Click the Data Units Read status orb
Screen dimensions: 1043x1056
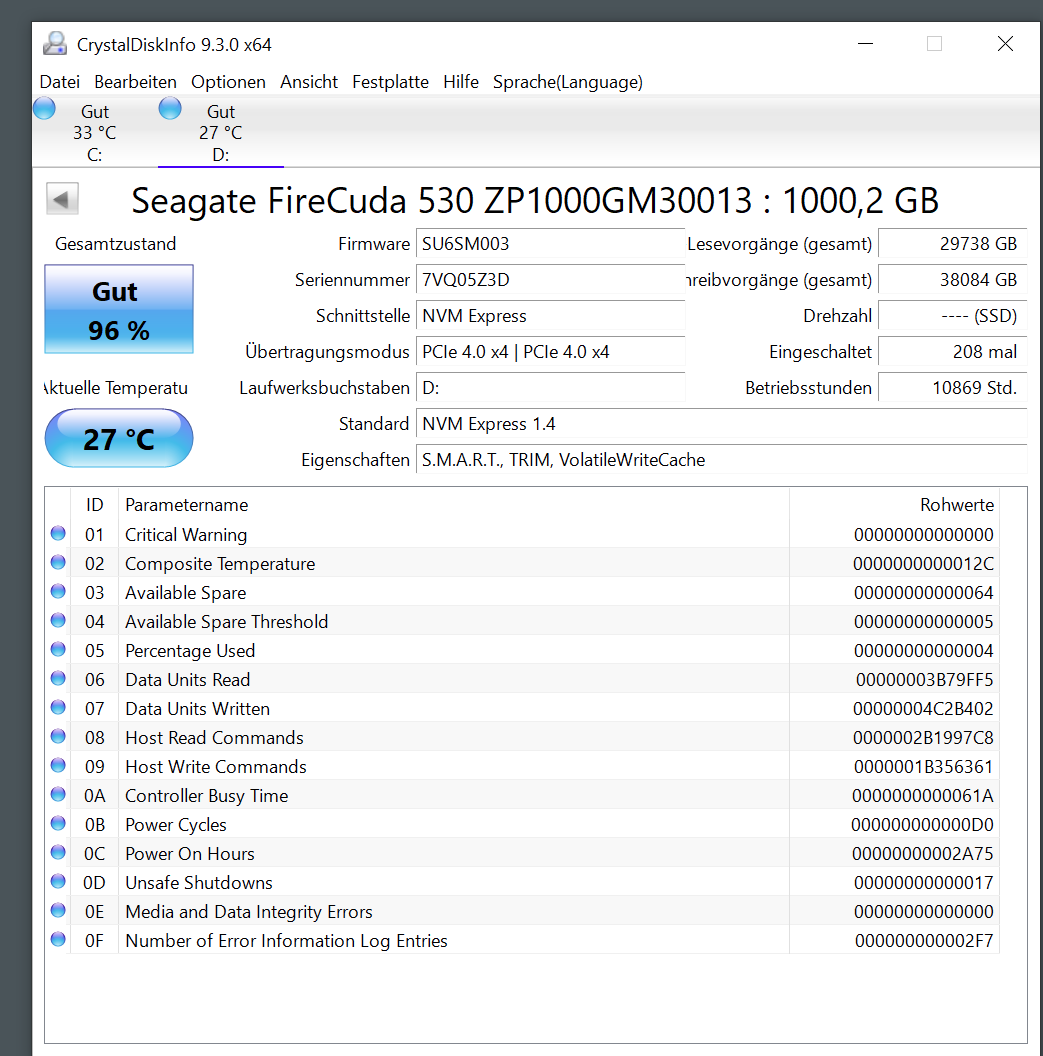(x=59, y=678)
